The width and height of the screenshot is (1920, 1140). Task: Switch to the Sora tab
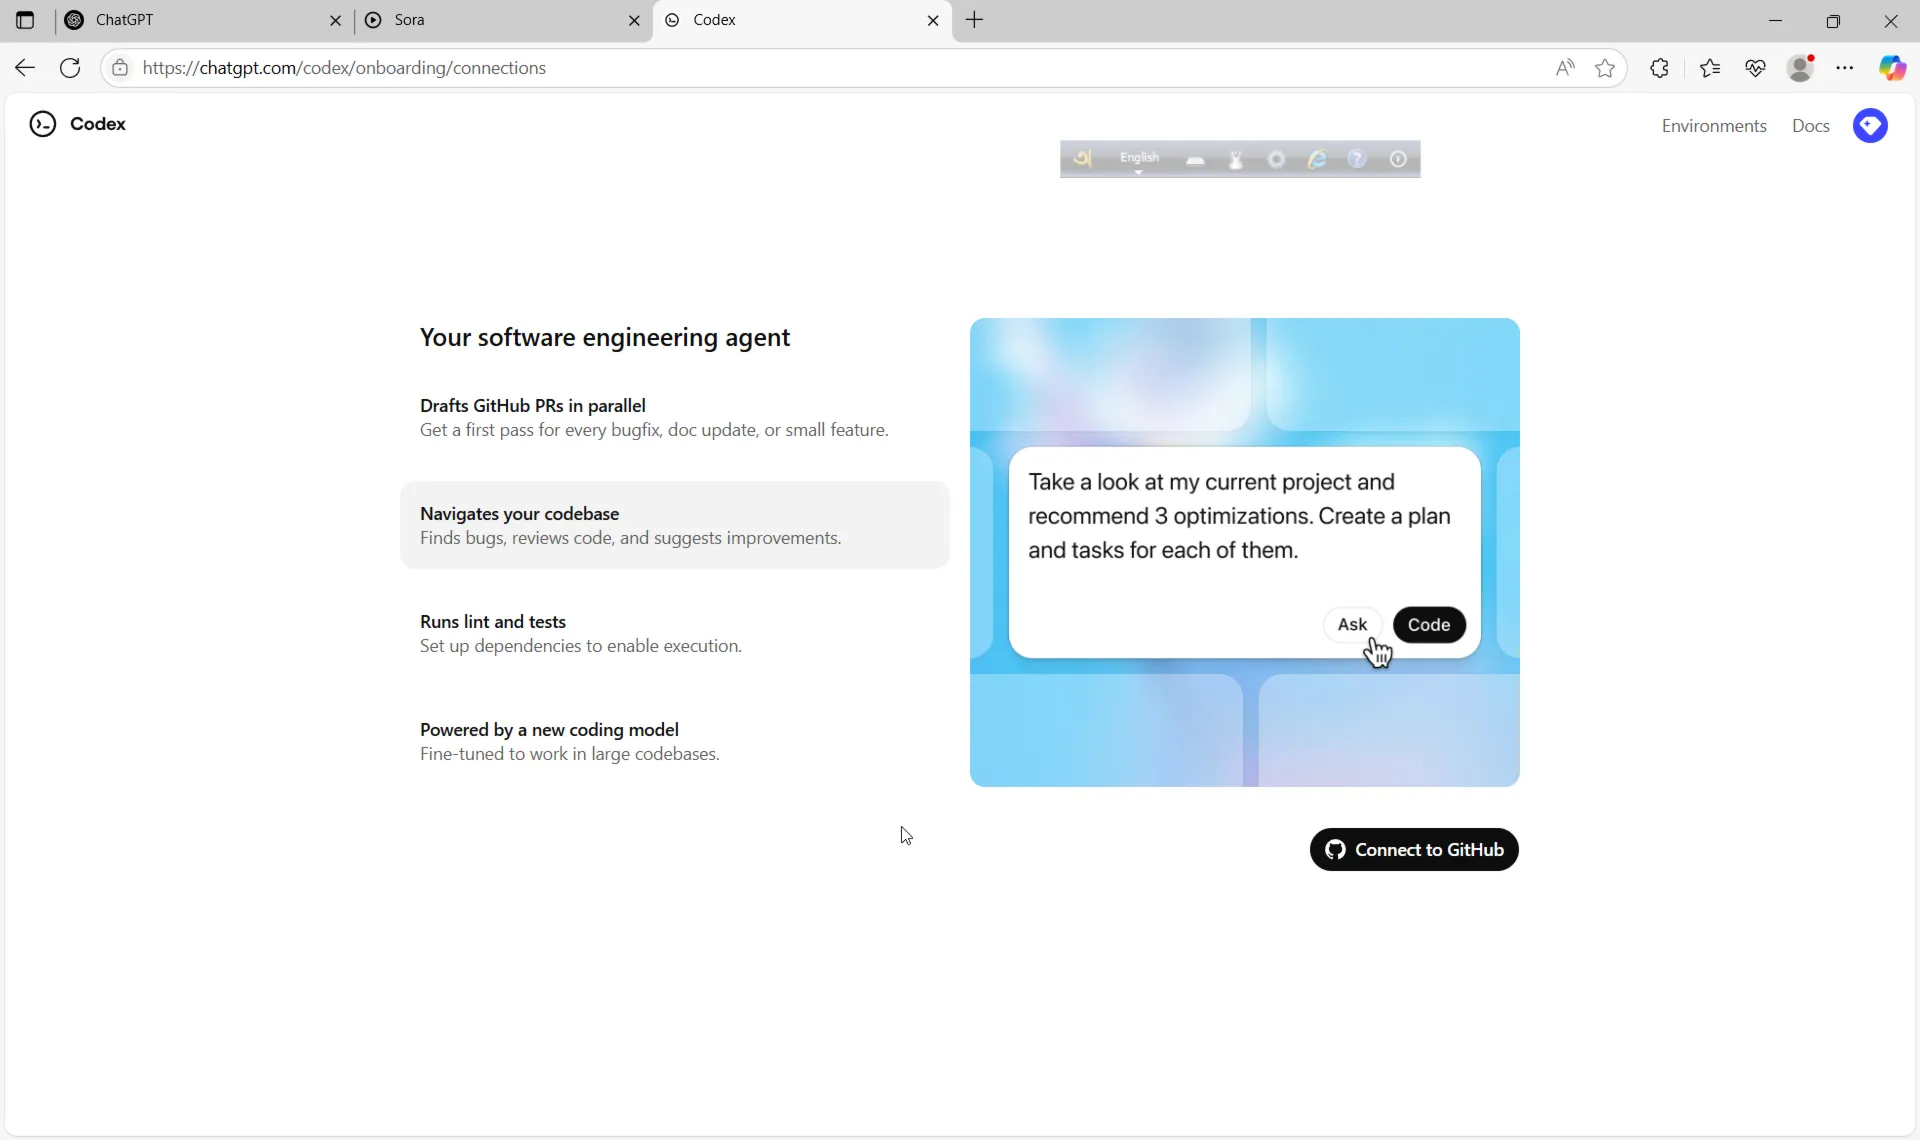pyautogui.click(x=500, y=20)
